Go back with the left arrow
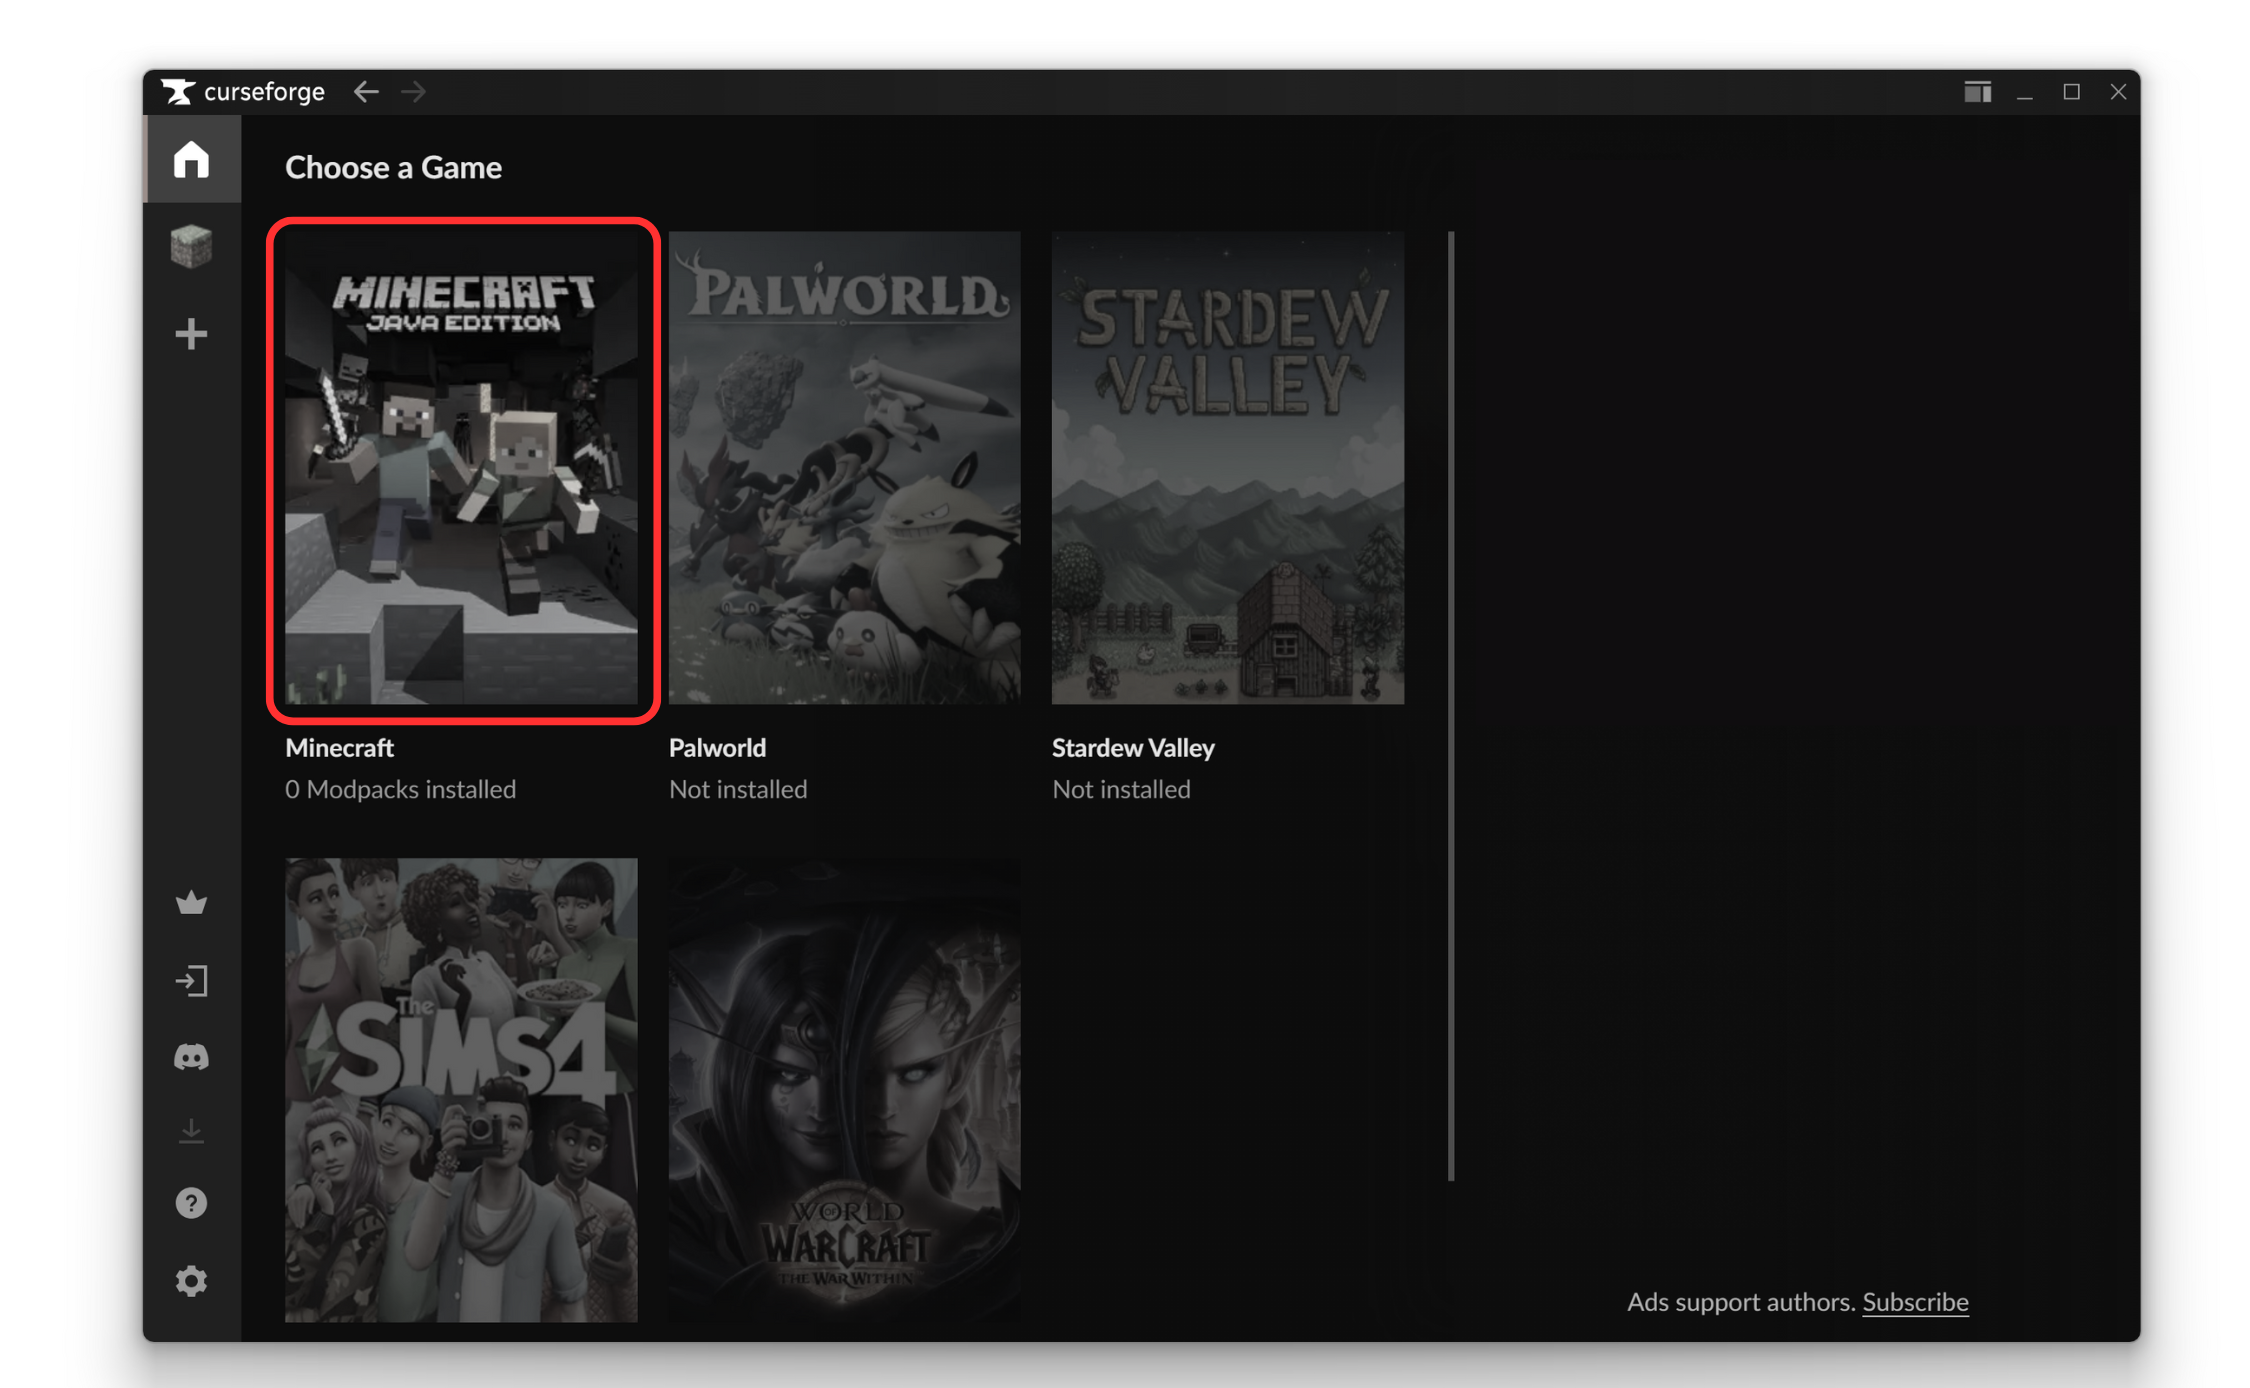This screenshot has height=1388, width=2250. 366,92
